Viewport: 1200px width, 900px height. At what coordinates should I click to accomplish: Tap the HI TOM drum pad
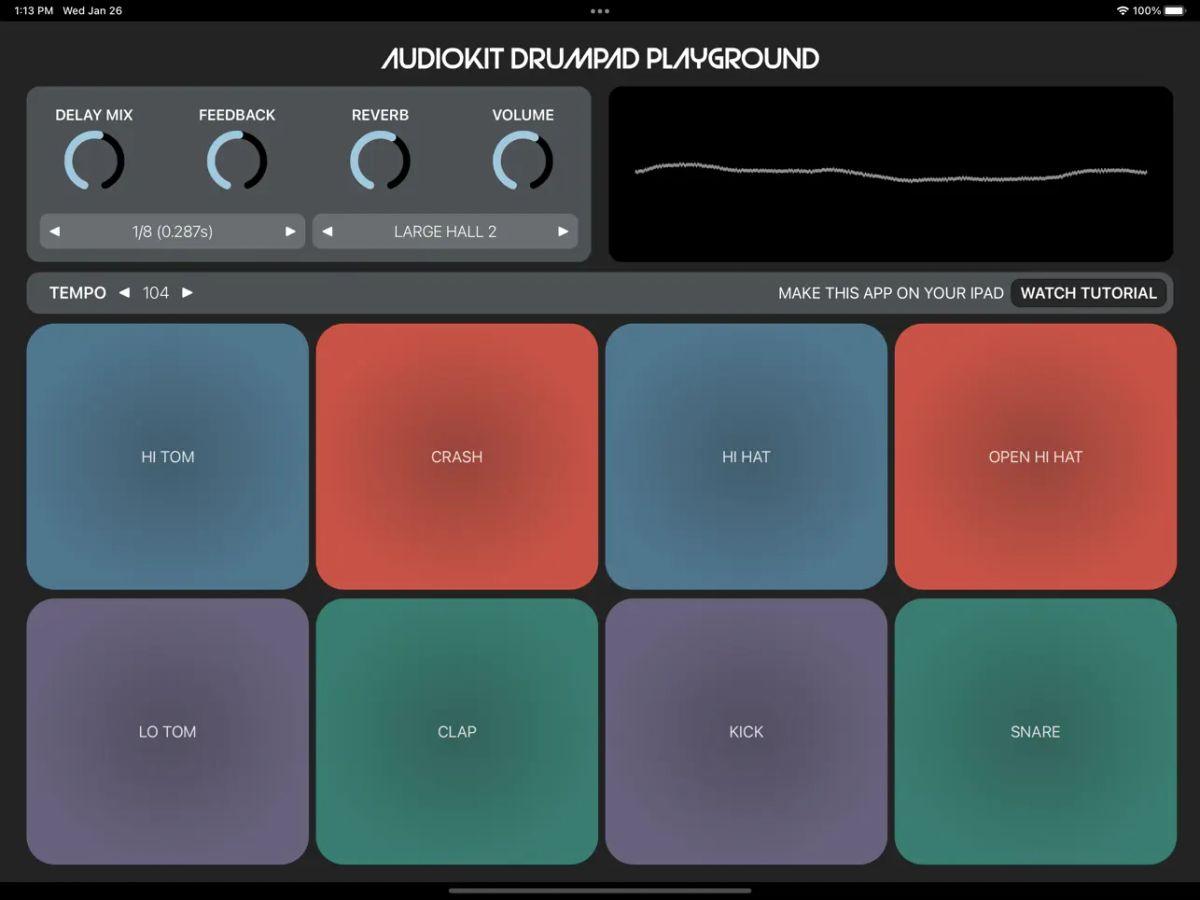tap(168, 456)
